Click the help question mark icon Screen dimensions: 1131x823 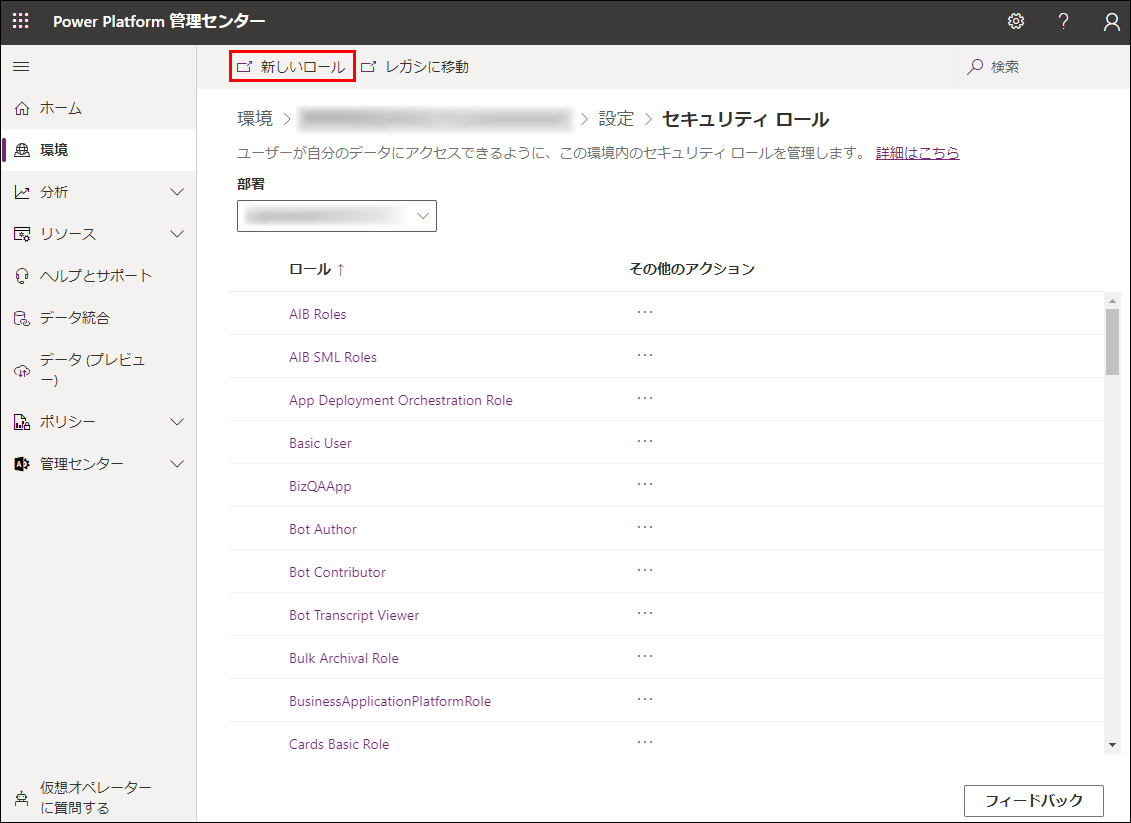(1063, 21)
